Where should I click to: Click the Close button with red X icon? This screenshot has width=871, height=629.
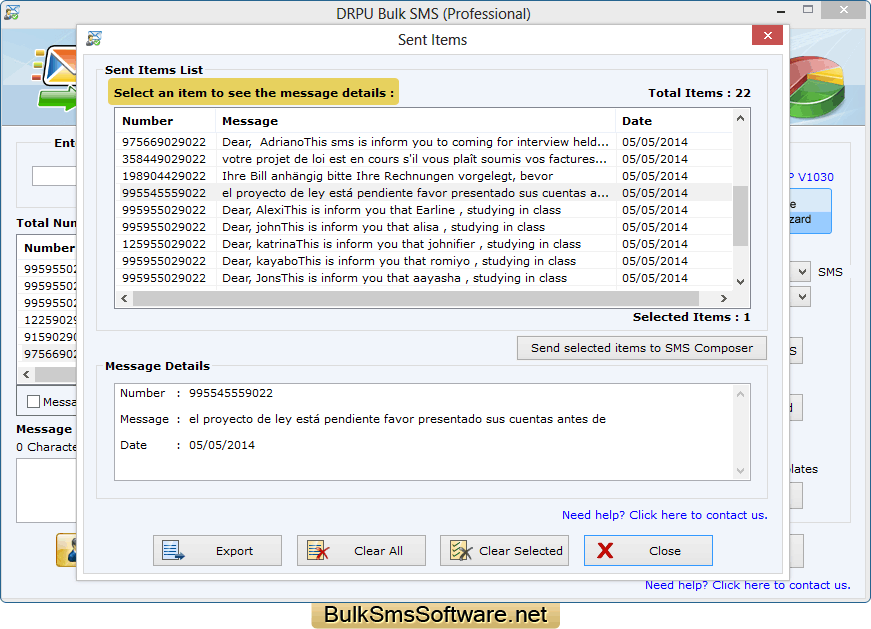tap(648, 551)
